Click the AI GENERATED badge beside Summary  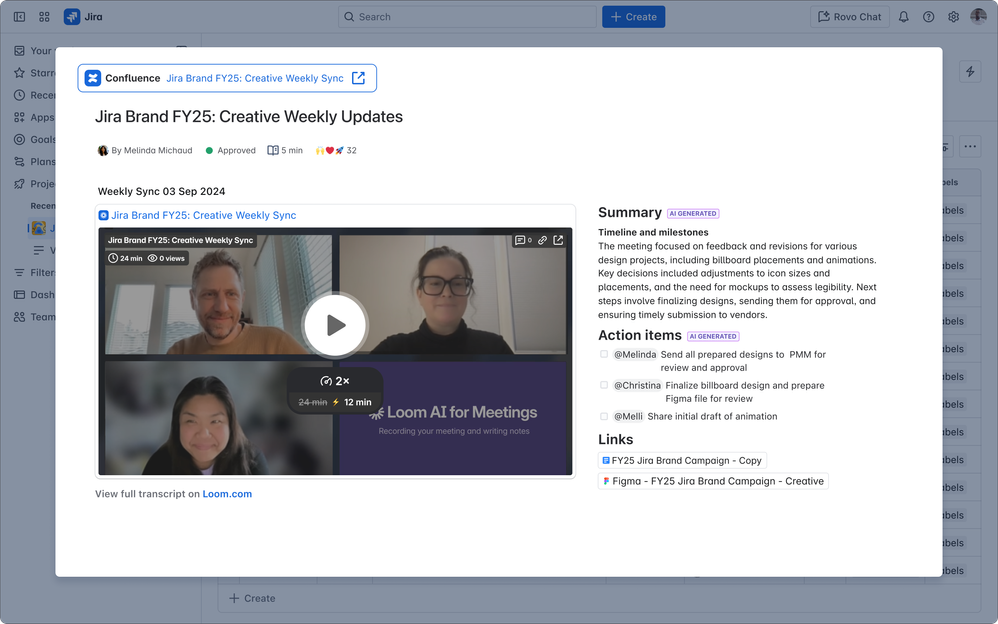tap(693, 213)
